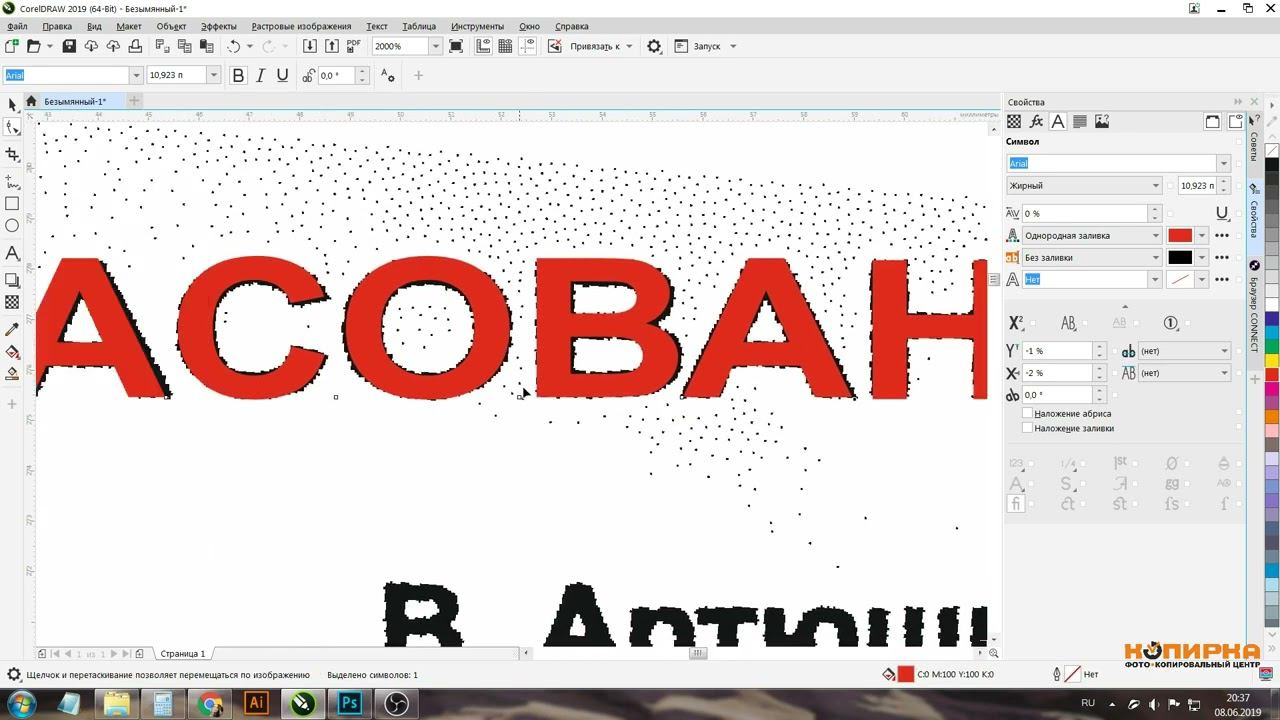Switch to the Paragraph section icon in Properties
Image resolution: width=1280 pixels, height=720 pixels.
1080,121
